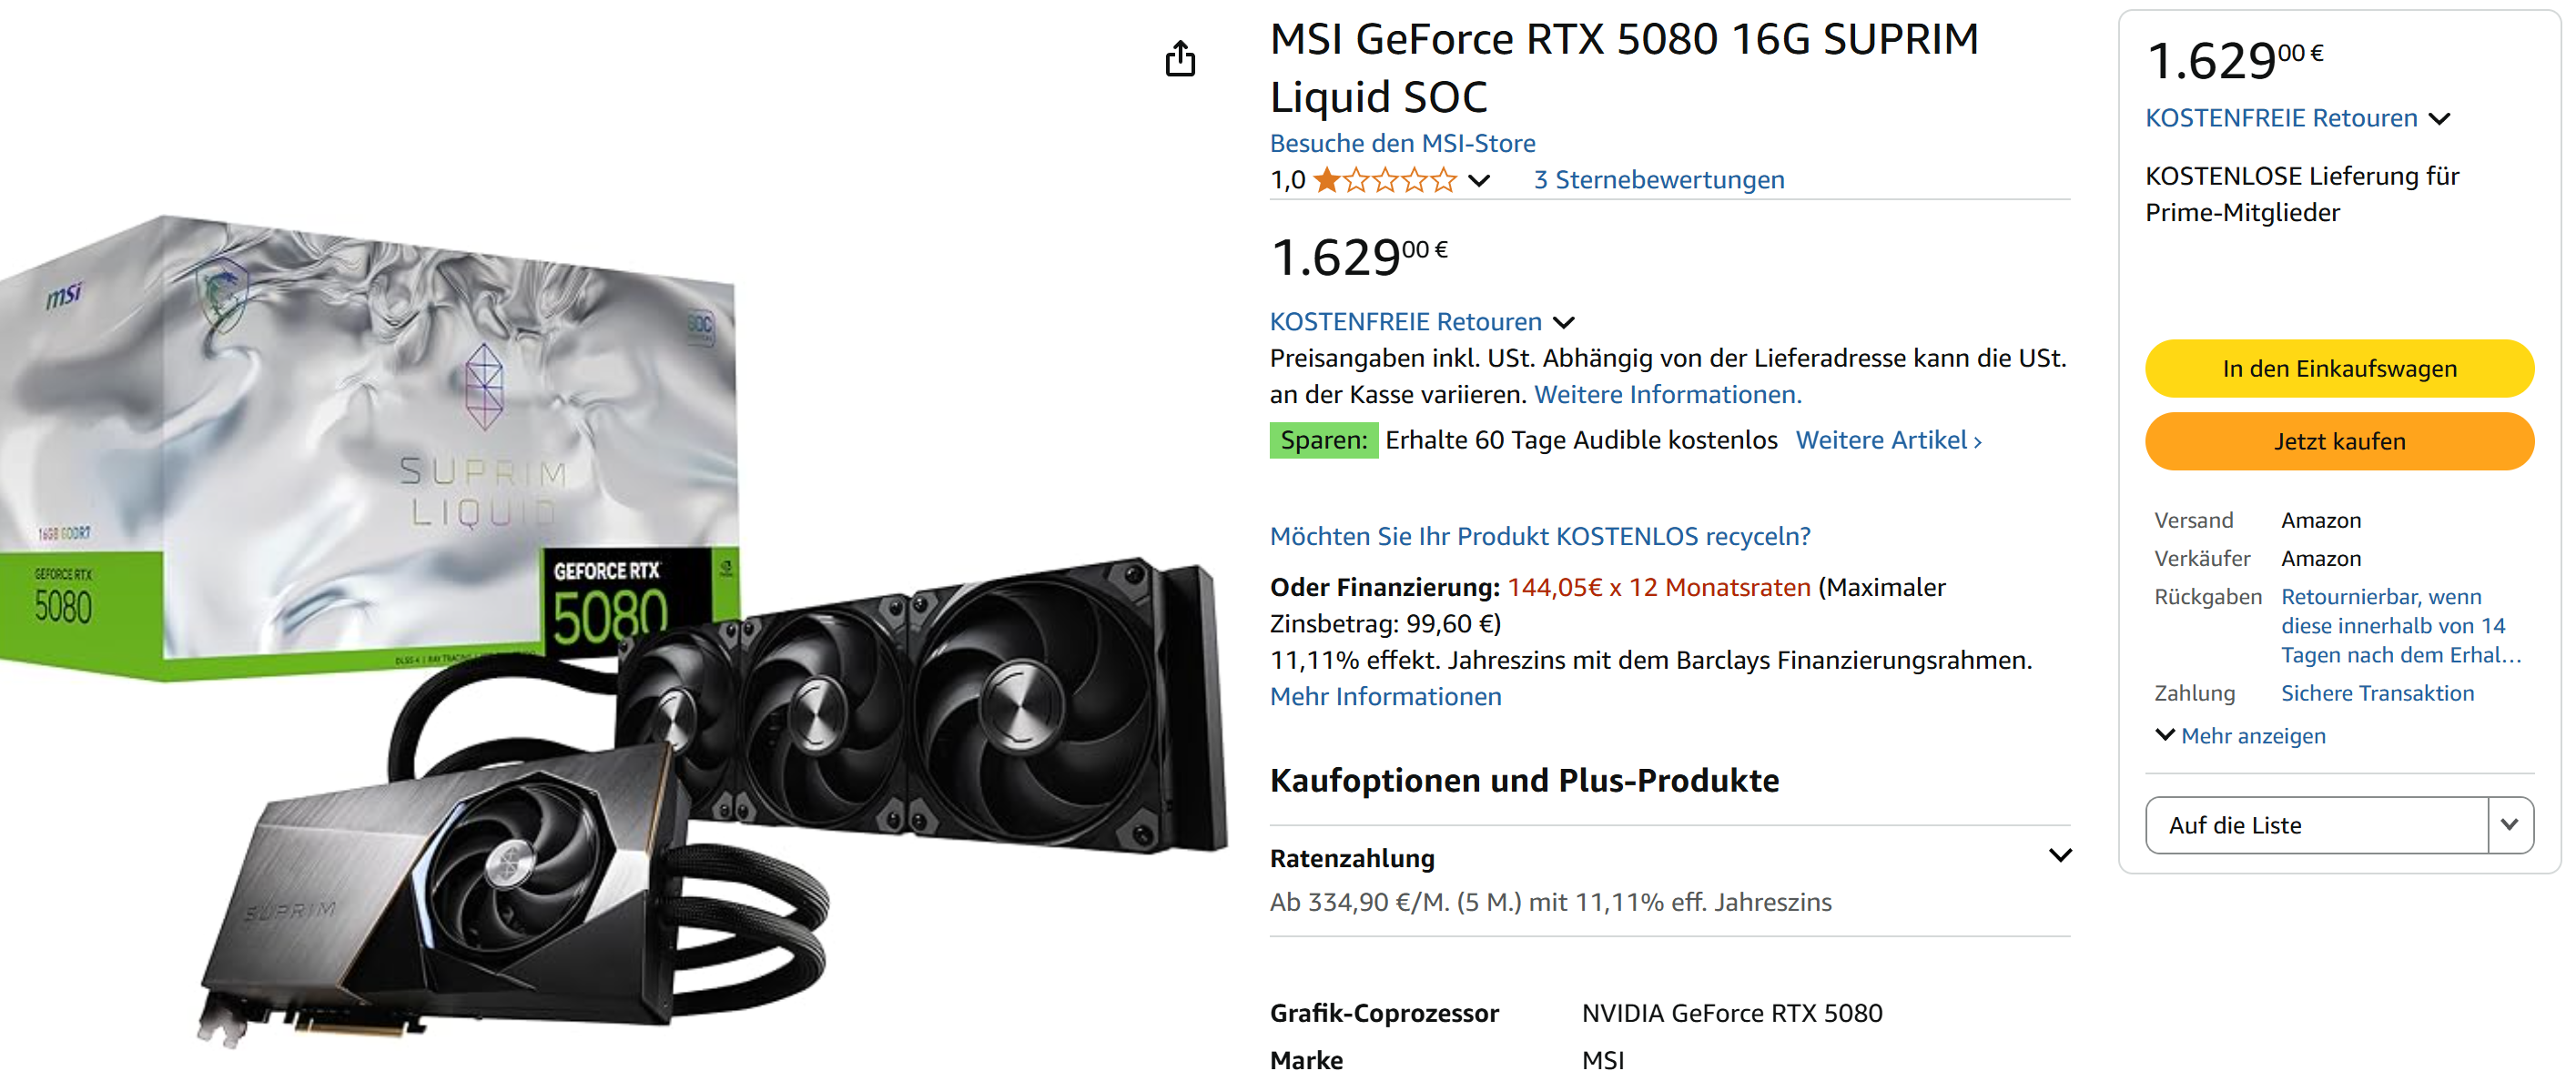Viewport: 2576px width, 1081px height.
Task: Click the share icon above product image
Action: pos(1180,59)
